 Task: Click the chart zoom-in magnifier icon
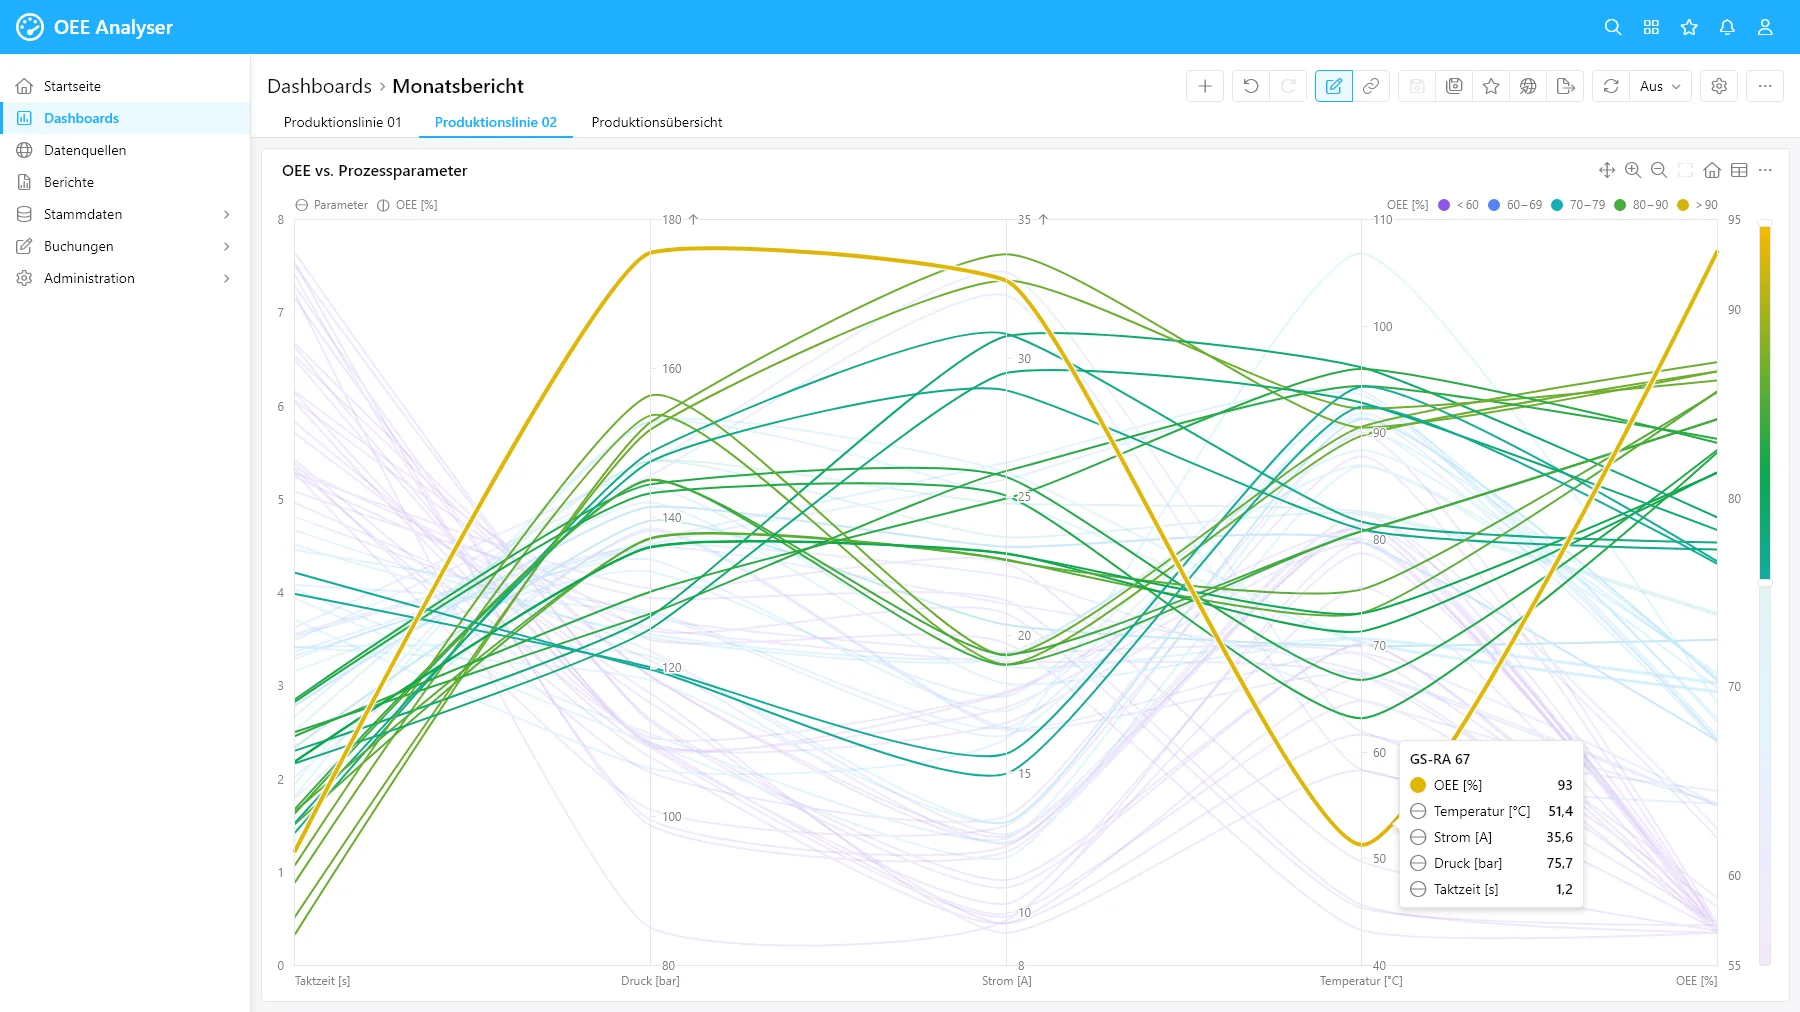[x=1633, y=170]
